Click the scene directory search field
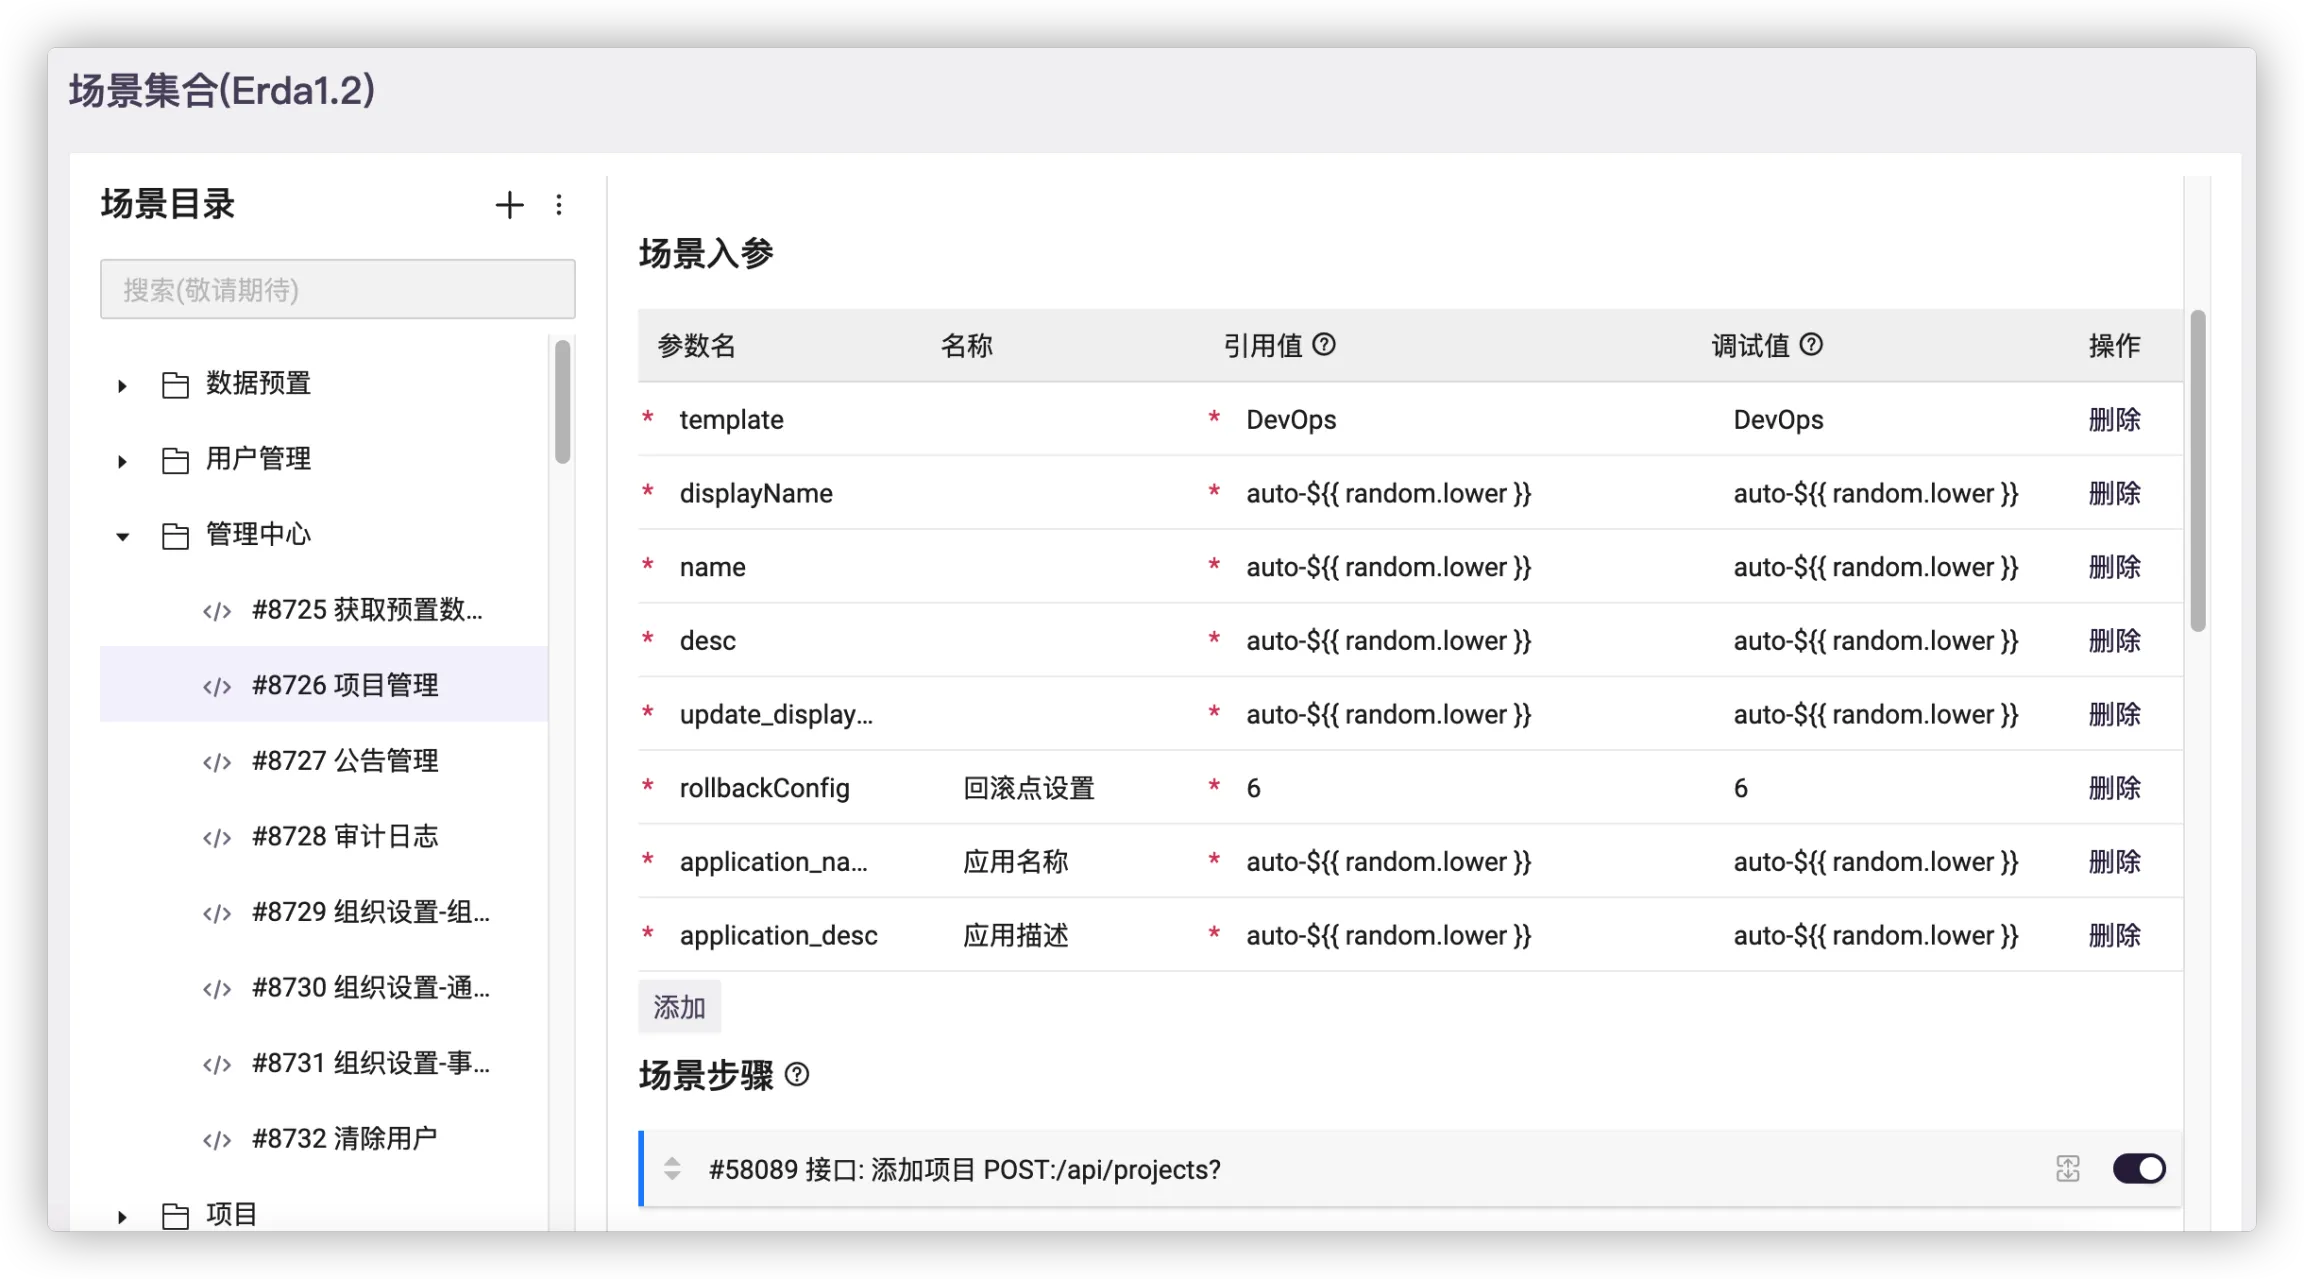This screenshot has height=1279, width=2304. 337,290
